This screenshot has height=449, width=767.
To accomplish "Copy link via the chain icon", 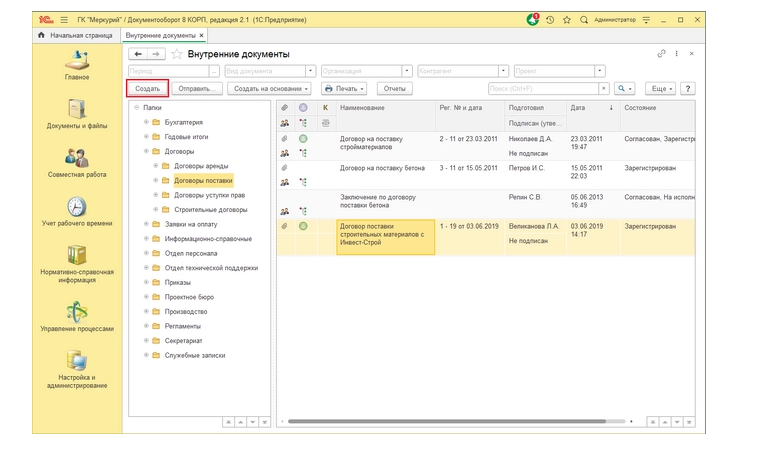I will tap(661, 54).
